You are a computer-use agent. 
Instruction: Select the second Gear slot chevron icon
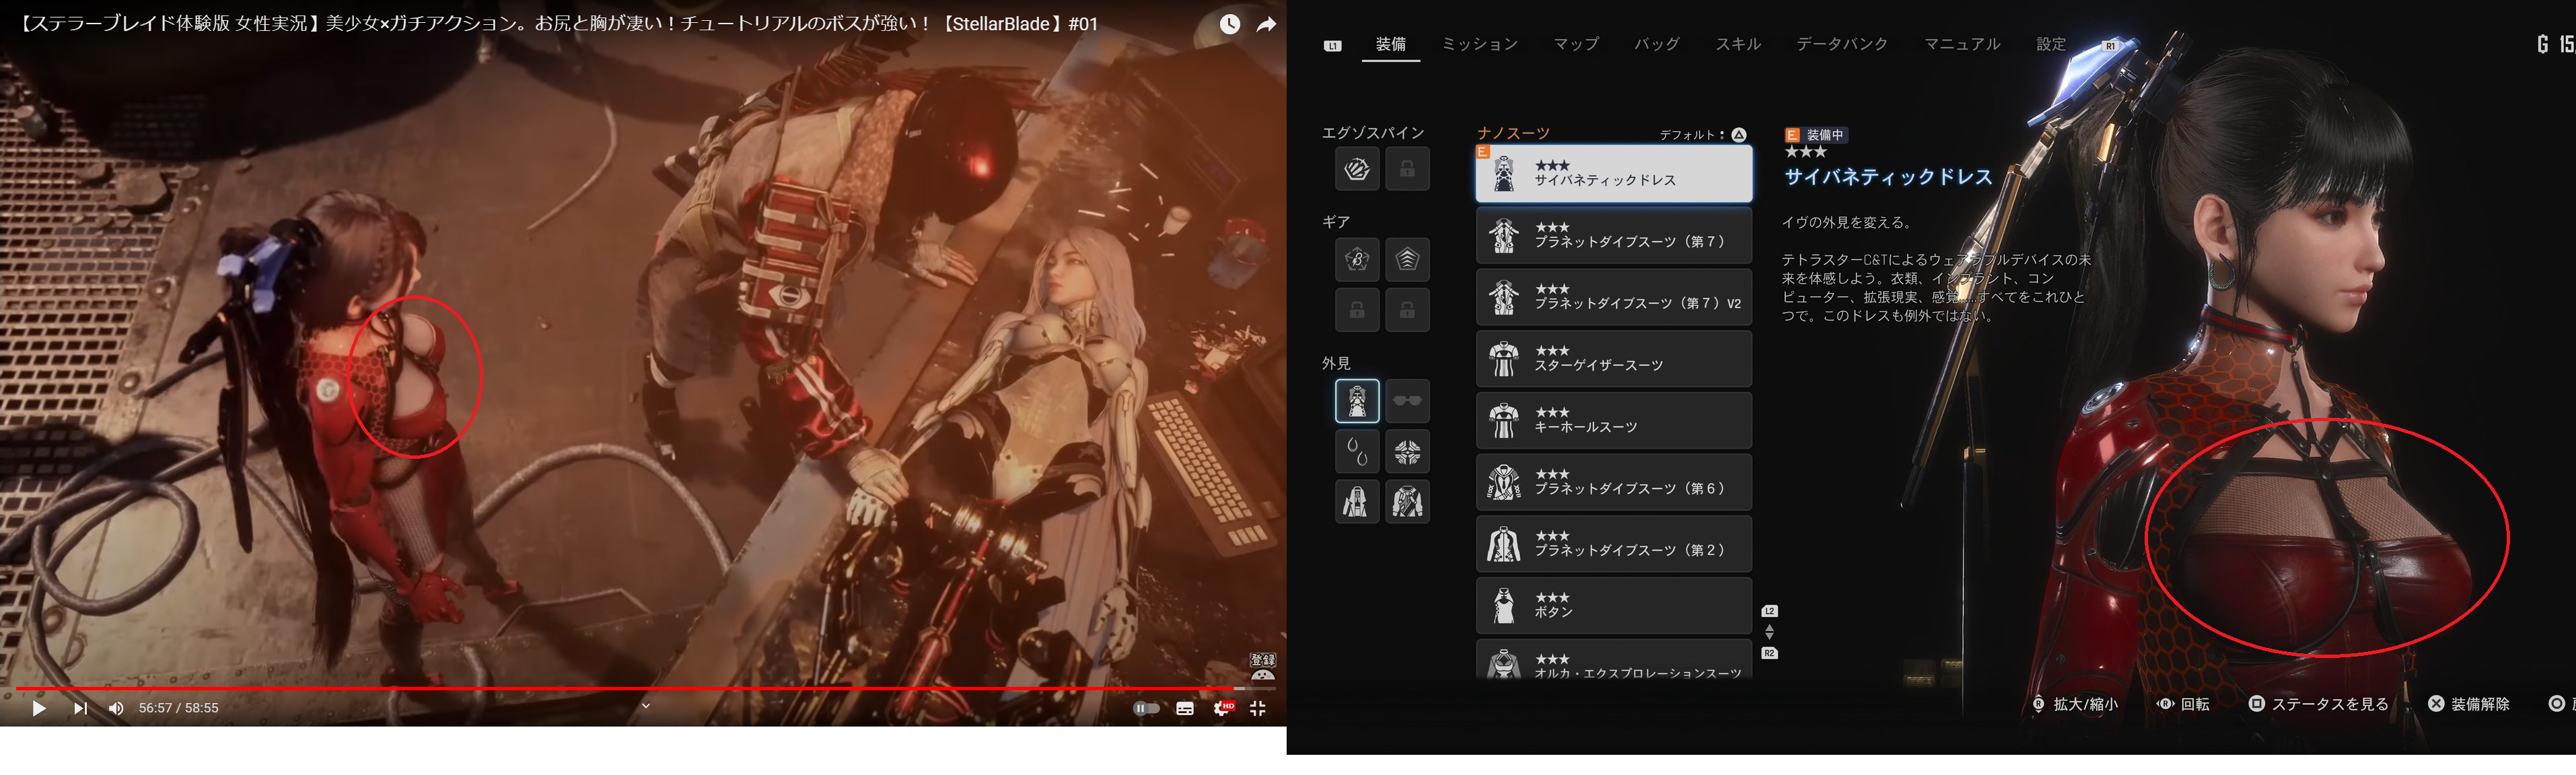click(1407, 260)
